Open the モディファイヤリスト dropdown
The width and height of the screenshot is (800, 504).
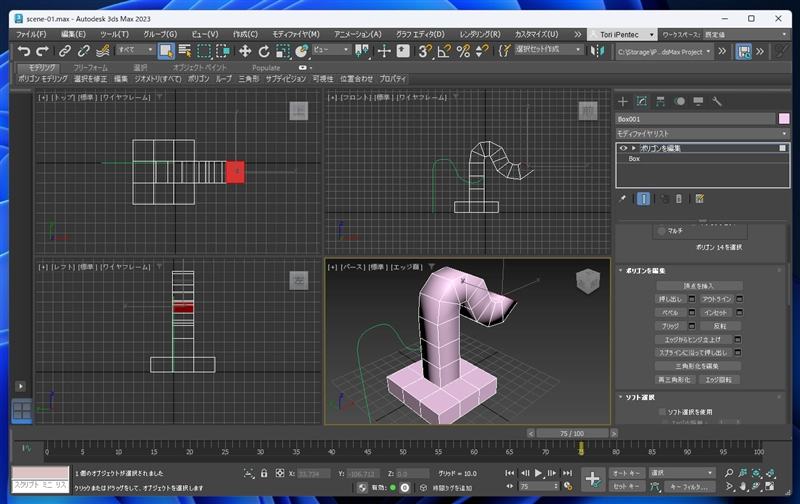702,134
